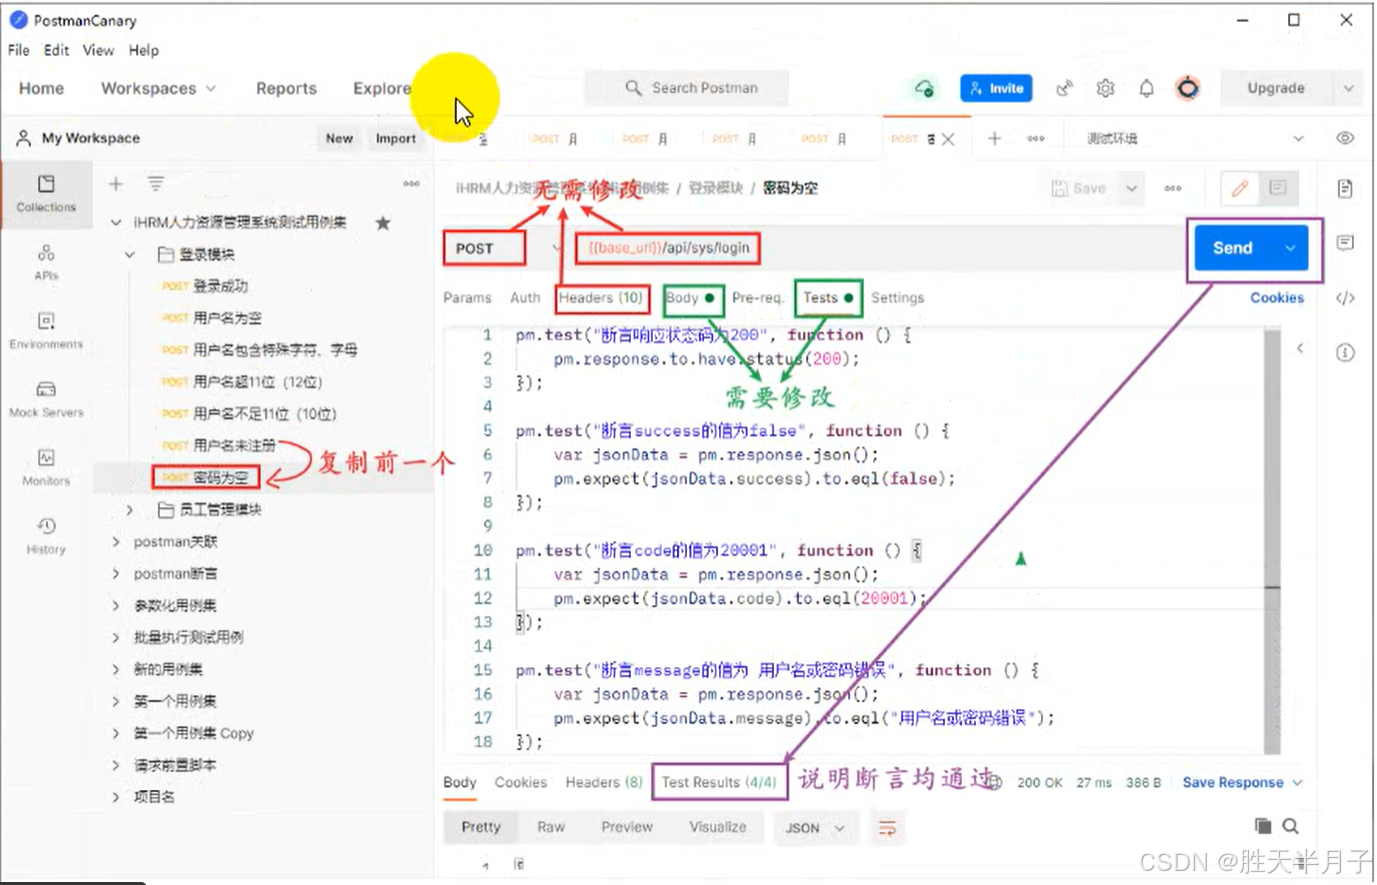The height and width of the screenshot is (885, 1377).
Task: Click the sync status cloud icon
Action: pyautogui.click(x=924, y=88)
